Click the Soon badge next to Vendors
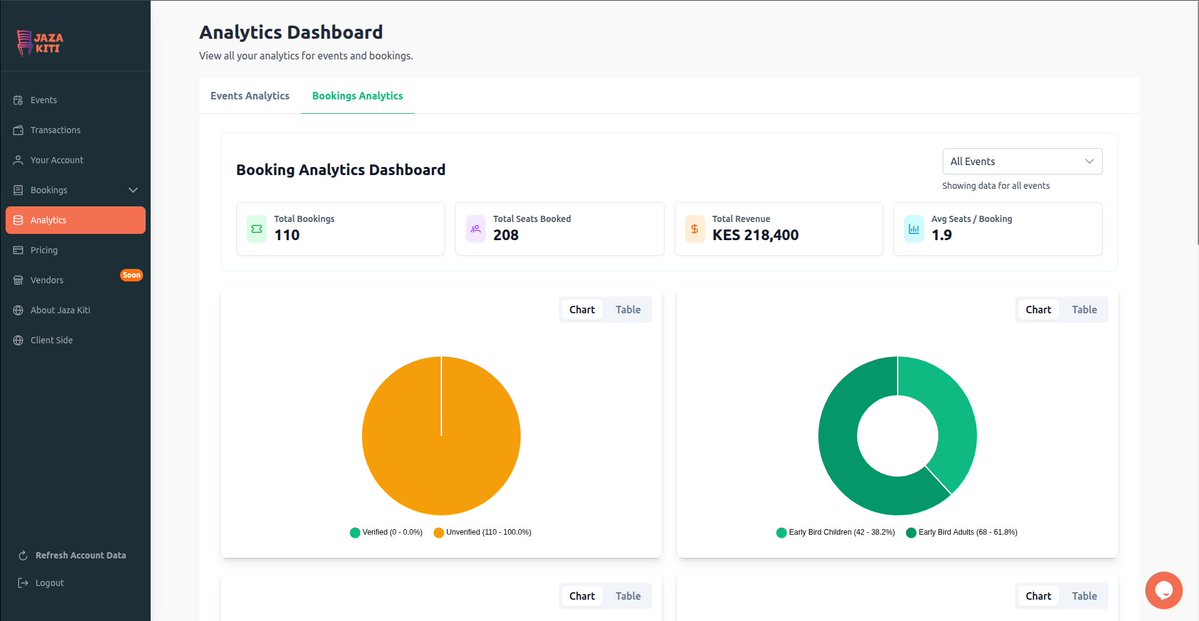The width and height of the screenshot is (1199, 621). (x=132, y=275)
